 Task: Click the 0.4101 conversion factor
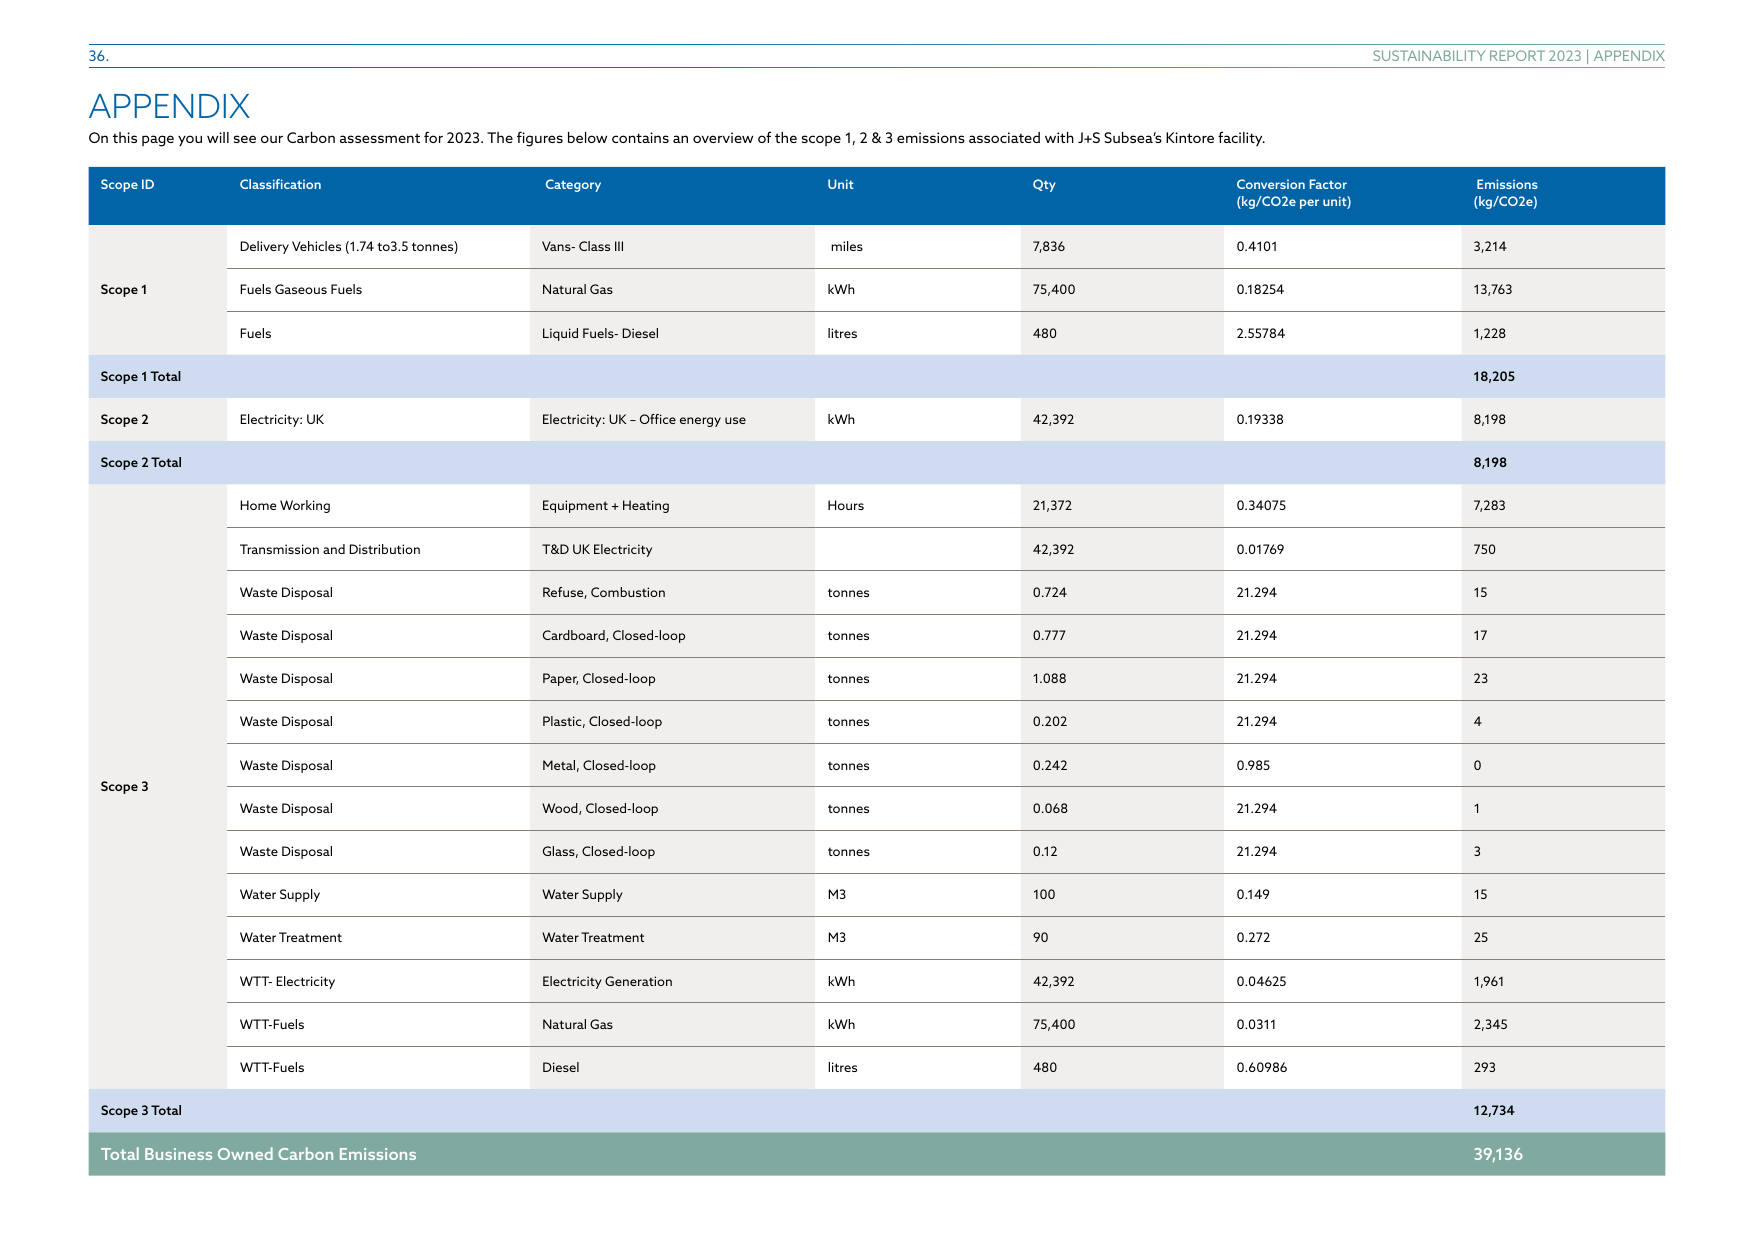click(1257, 247)
